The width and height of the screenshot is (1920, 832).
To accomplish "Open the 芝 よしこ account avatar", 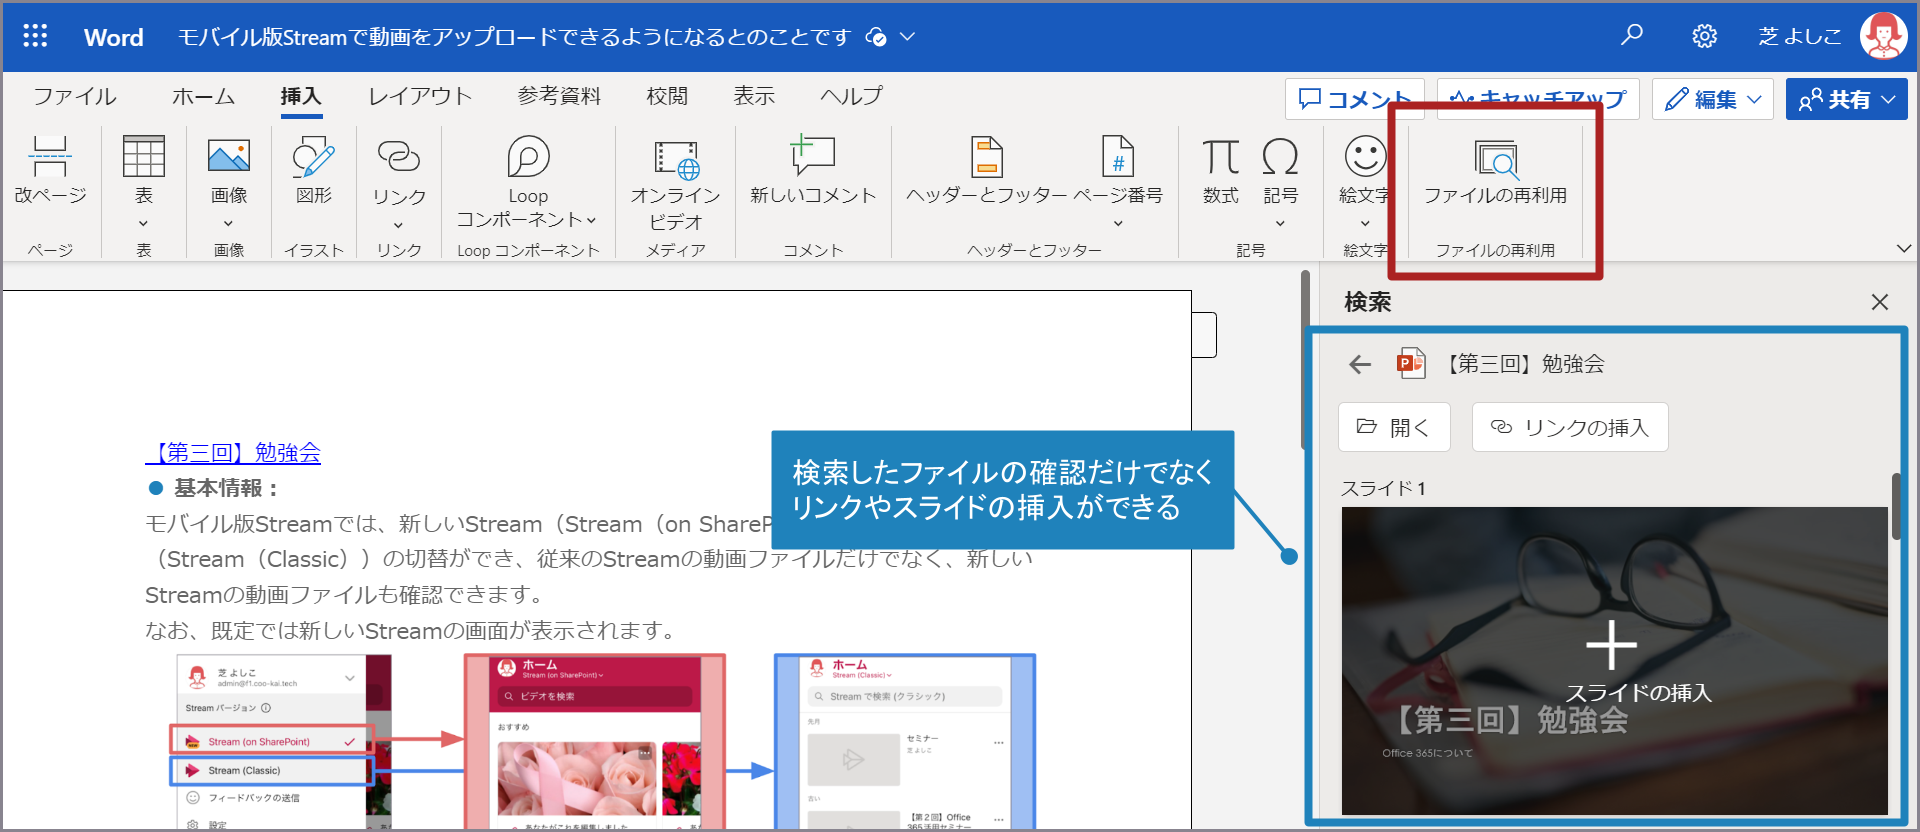I will tap(1883, 37).
